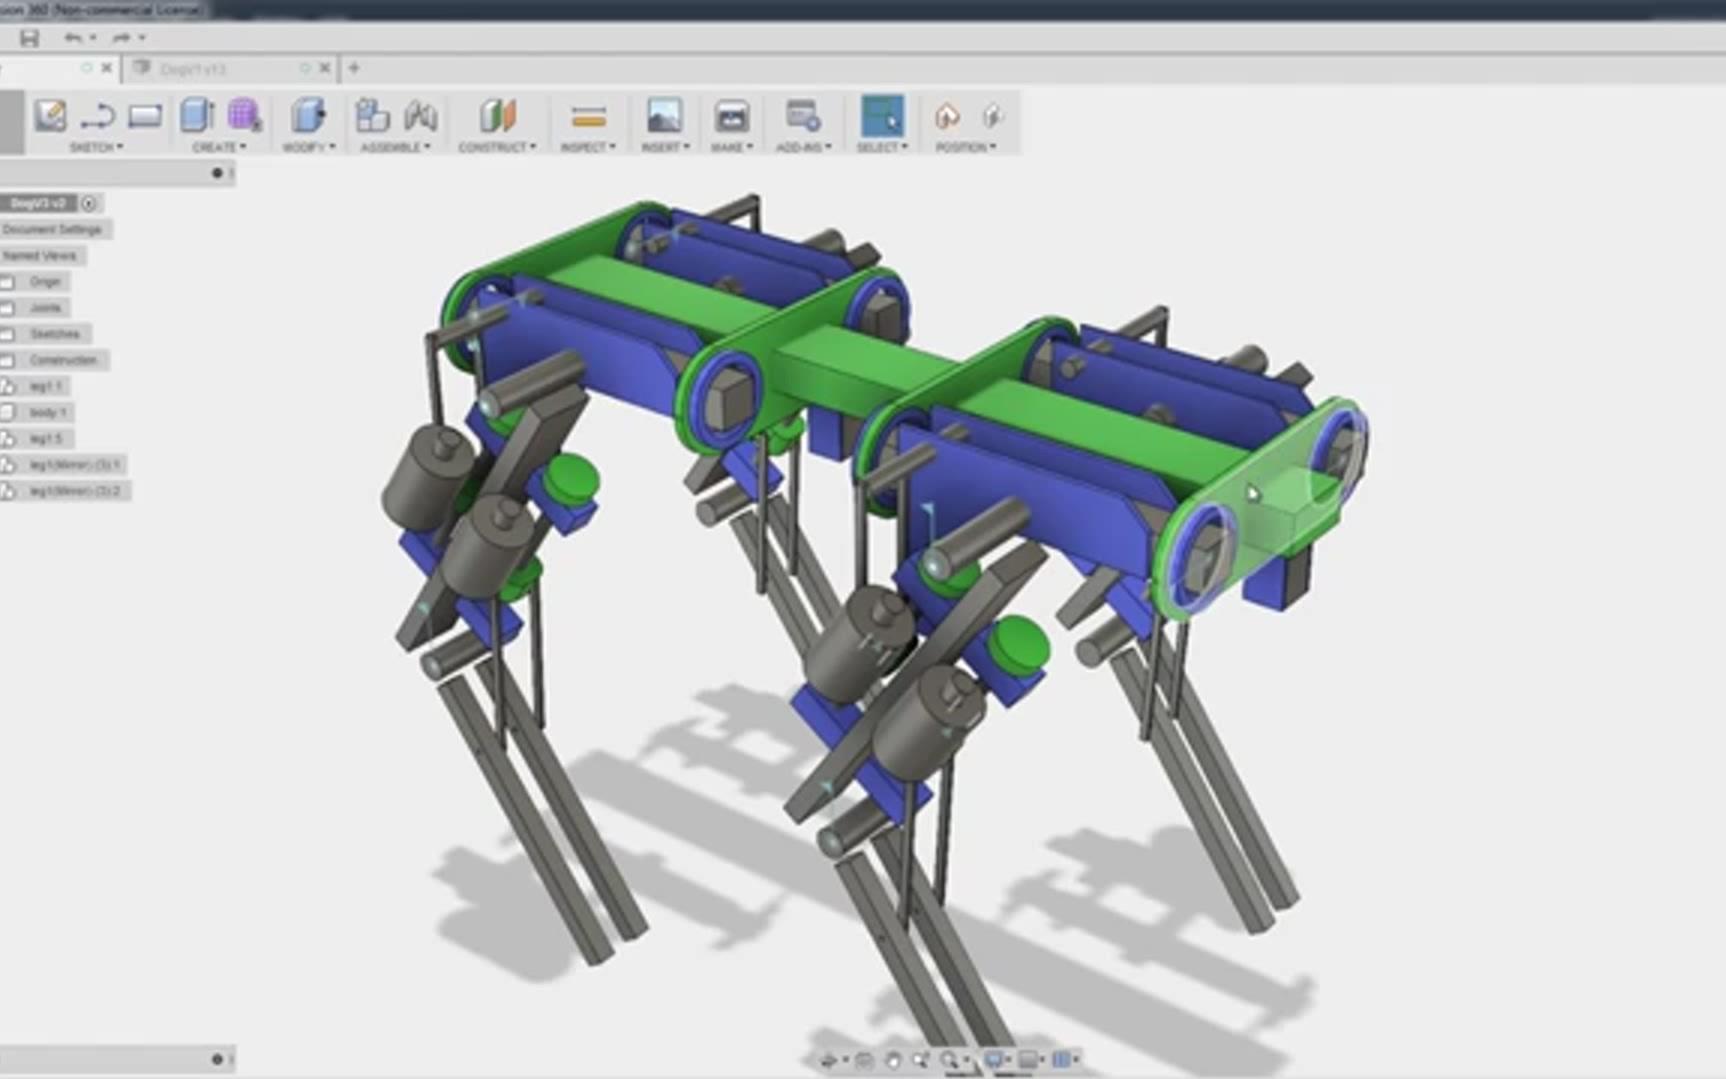Screen dimensions: 1726x1079
Task: Click the Pan hand icon in the navigation bar
Action: point(892,1060)
